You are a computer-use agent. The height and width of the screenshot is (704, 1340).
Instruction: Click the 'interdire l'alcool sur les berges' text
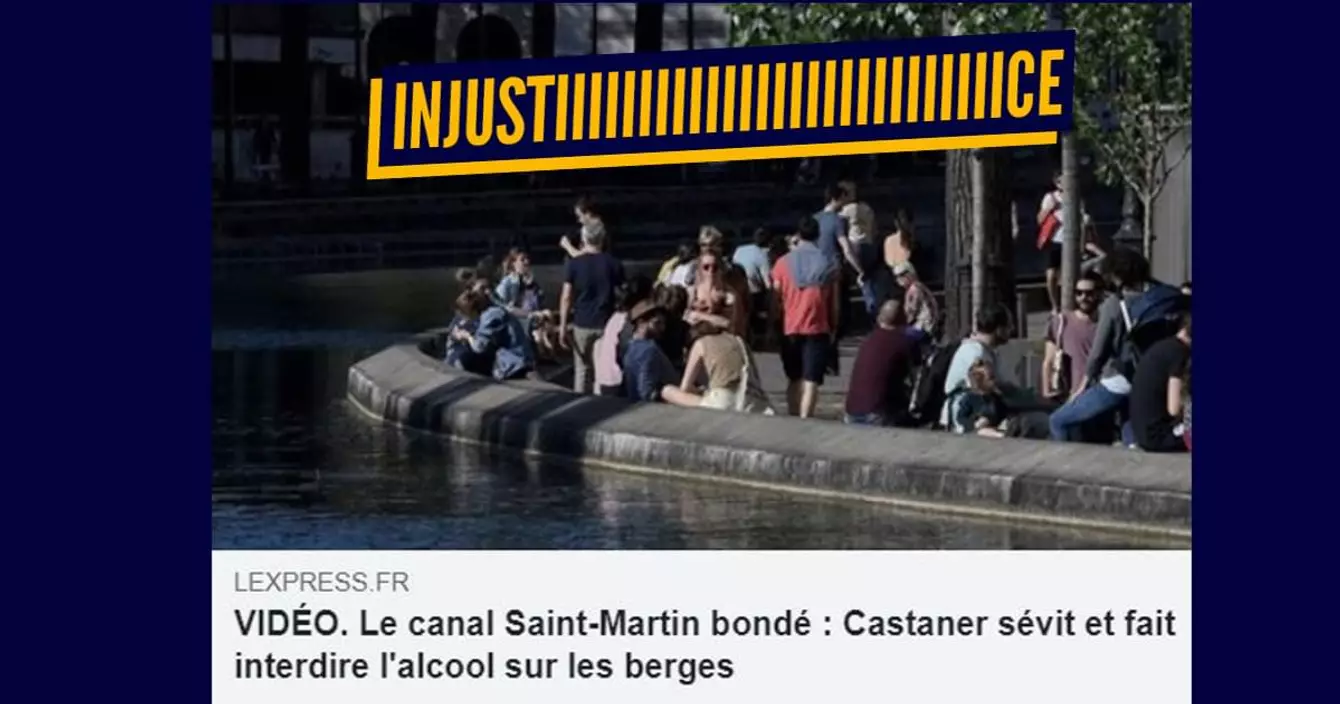point(483,666)
